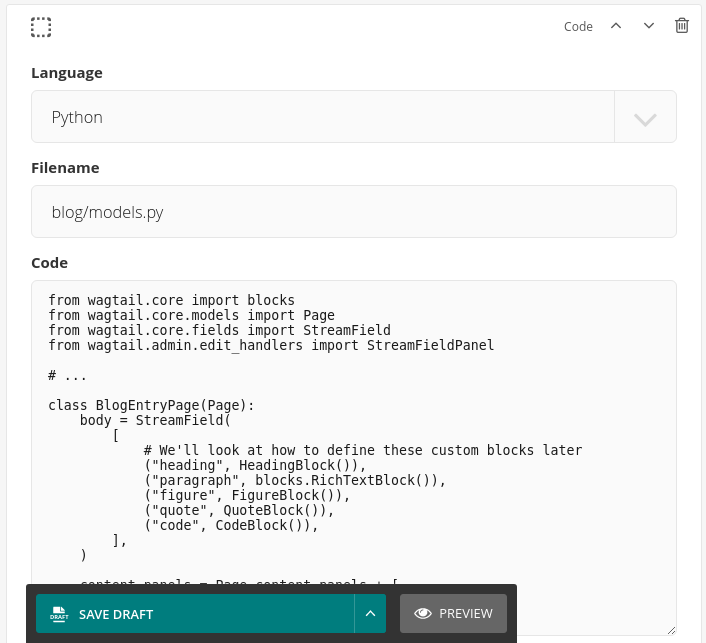
Task: Open the Language dropdown showing Python
Action: 354,117
